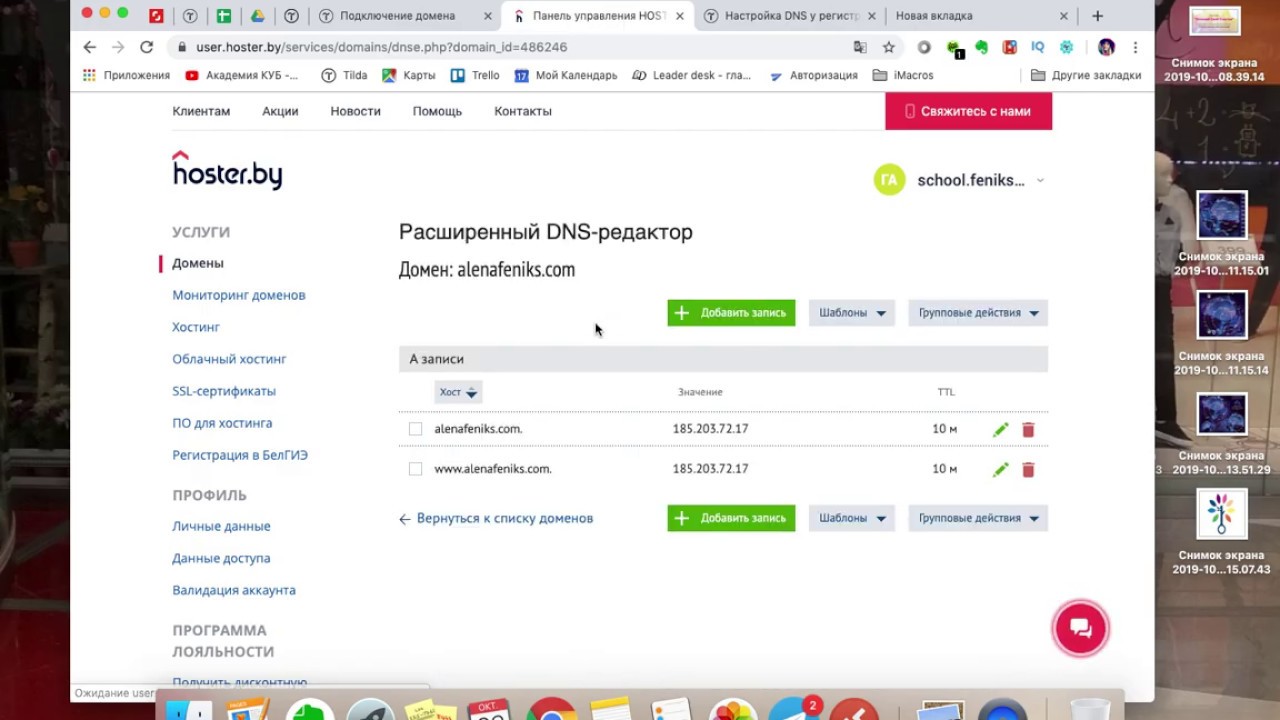Image resolution: width=1280 pixels, height=720 pixels.
Task: Switch to the Новая вкладка tab
Action: point(933,16)
